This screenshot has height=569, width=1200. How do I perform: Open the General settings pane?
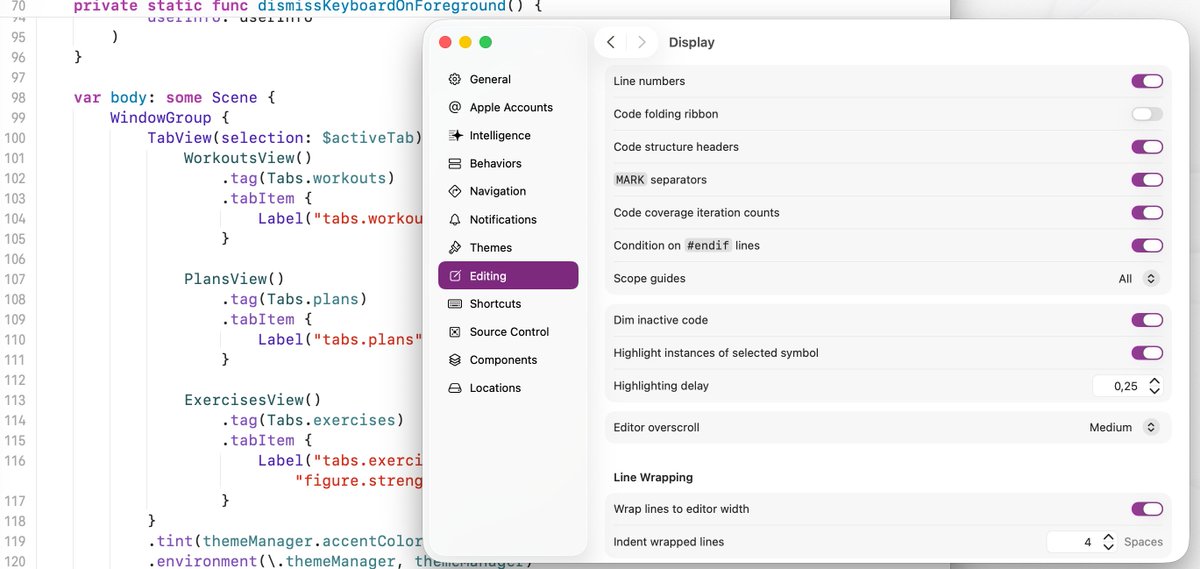pyautogui.click(x=508, y=79)
